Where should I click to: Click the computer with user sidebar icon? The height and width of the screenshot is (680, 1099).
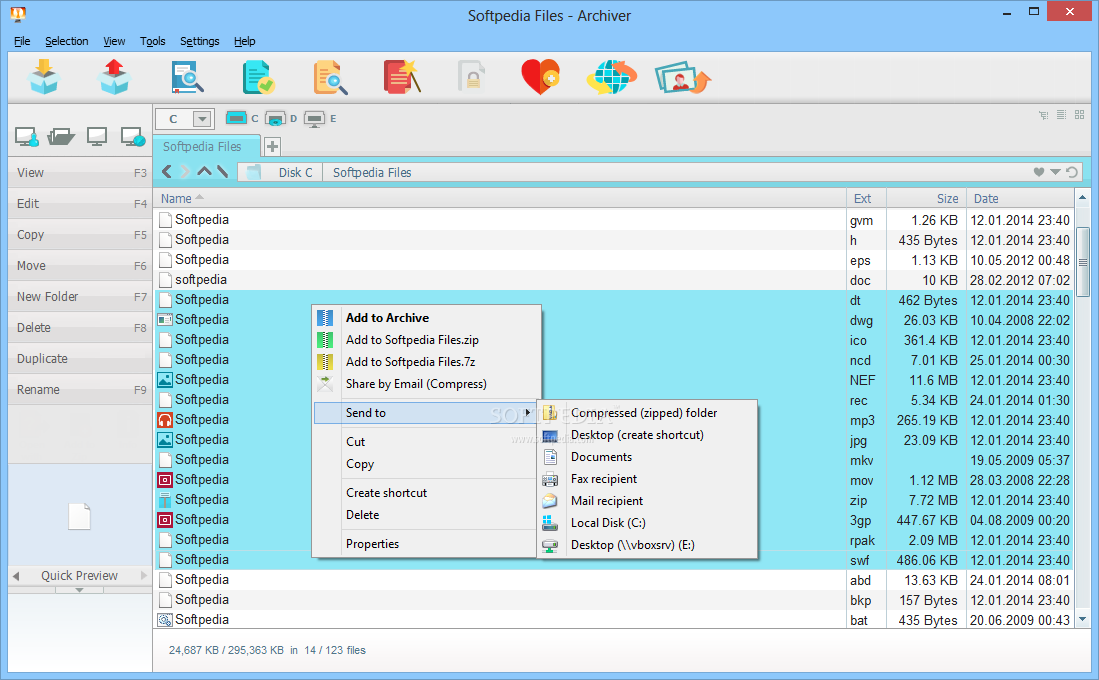27,137
